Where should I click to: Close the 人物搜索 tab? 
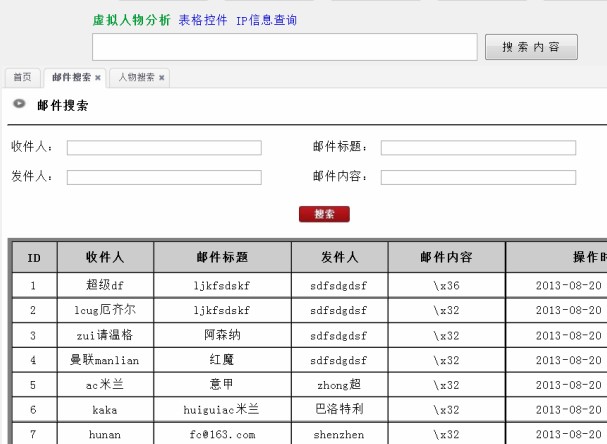point(162,78)
